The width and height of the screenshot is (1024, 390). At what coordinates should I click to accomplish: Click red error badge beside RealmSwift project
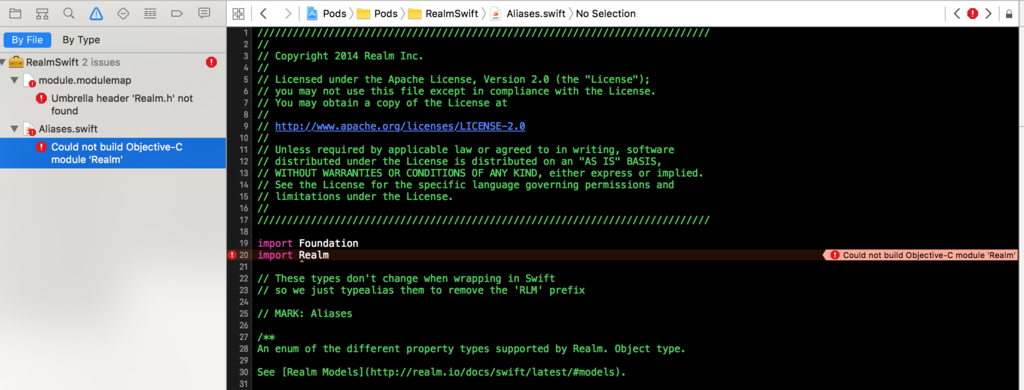(x=211, y=62)
